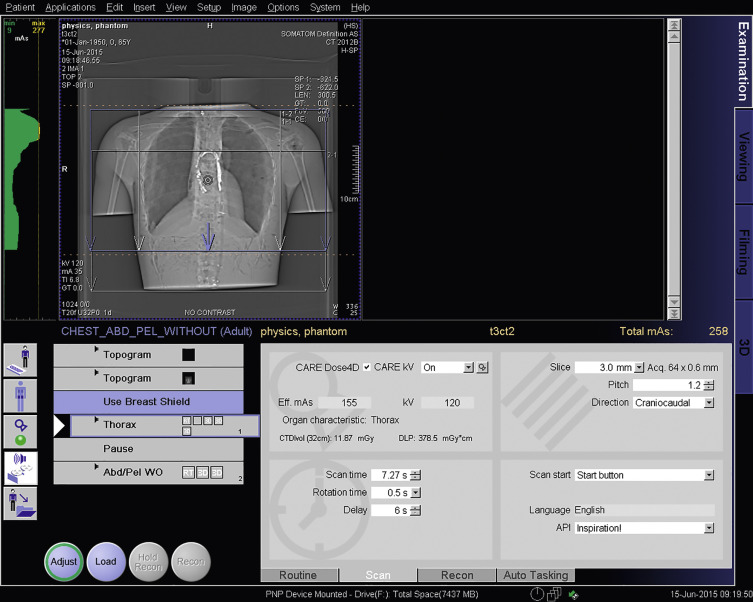The width and height of the screenshot is (753, 602).
Task: Click the patient body model icon
Action: [20, 395]
